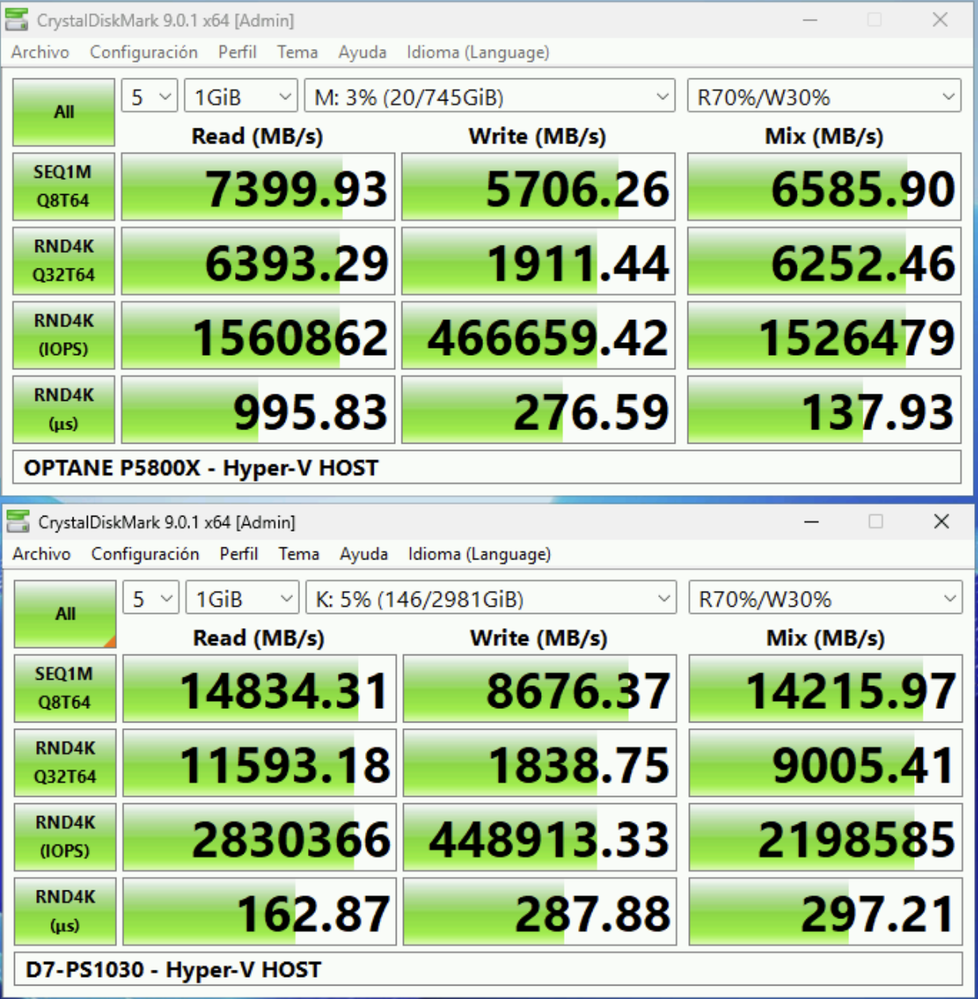Click the sequential read result 7399.93

[x=258, y=187]
